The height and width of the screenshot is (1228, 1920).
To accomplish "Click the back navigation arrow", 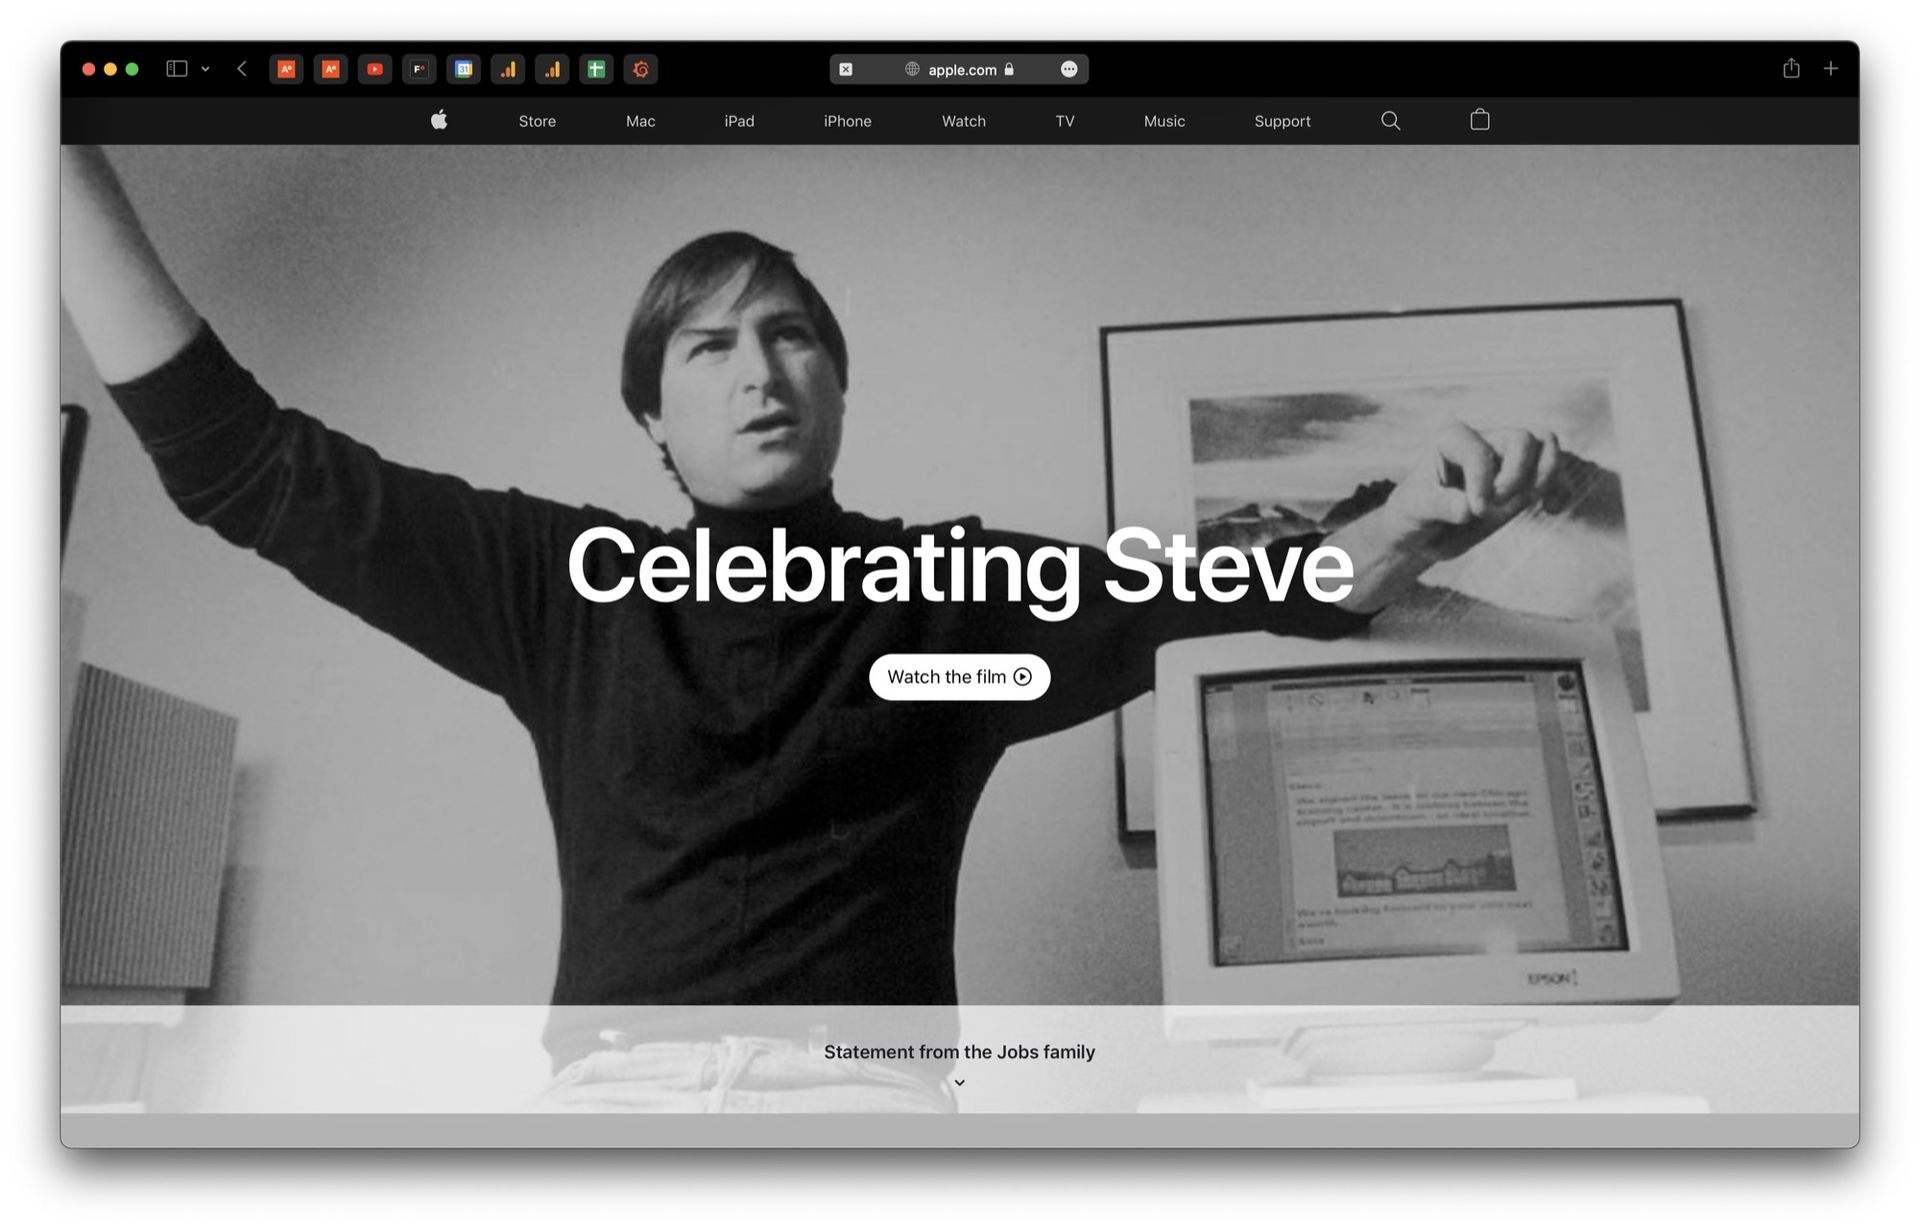I will click(x=241, y=68).
